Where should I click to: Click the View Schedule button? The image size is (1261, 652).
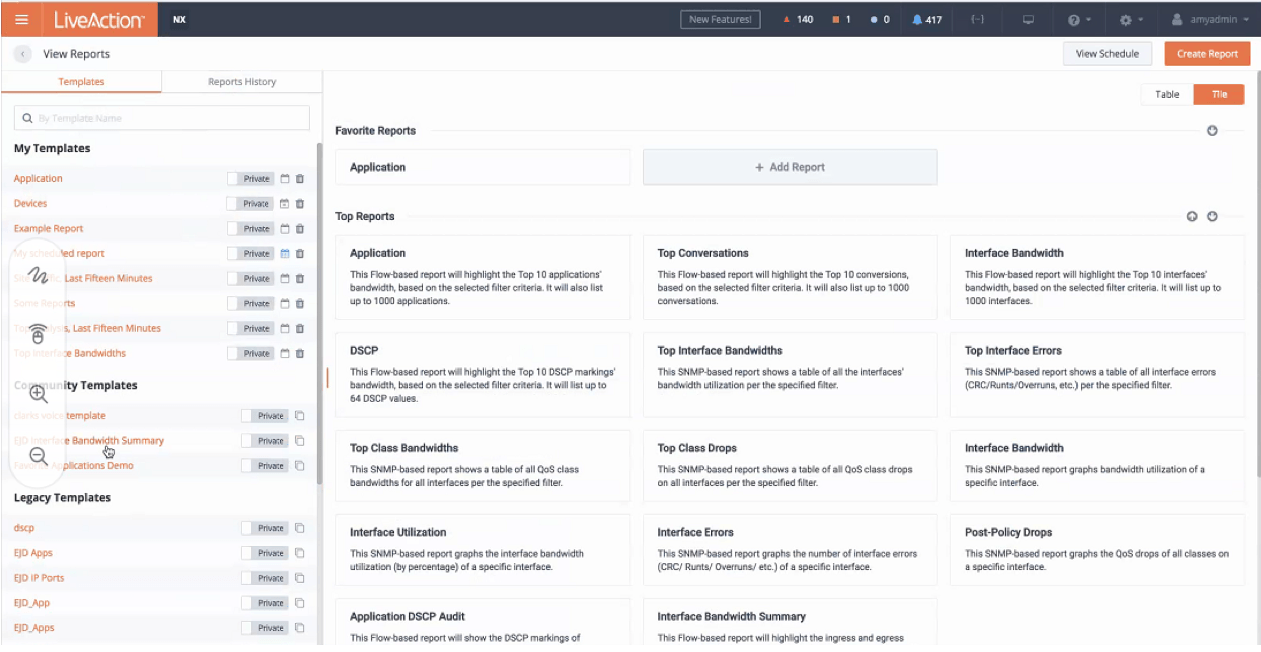(x=1107, y=54)
